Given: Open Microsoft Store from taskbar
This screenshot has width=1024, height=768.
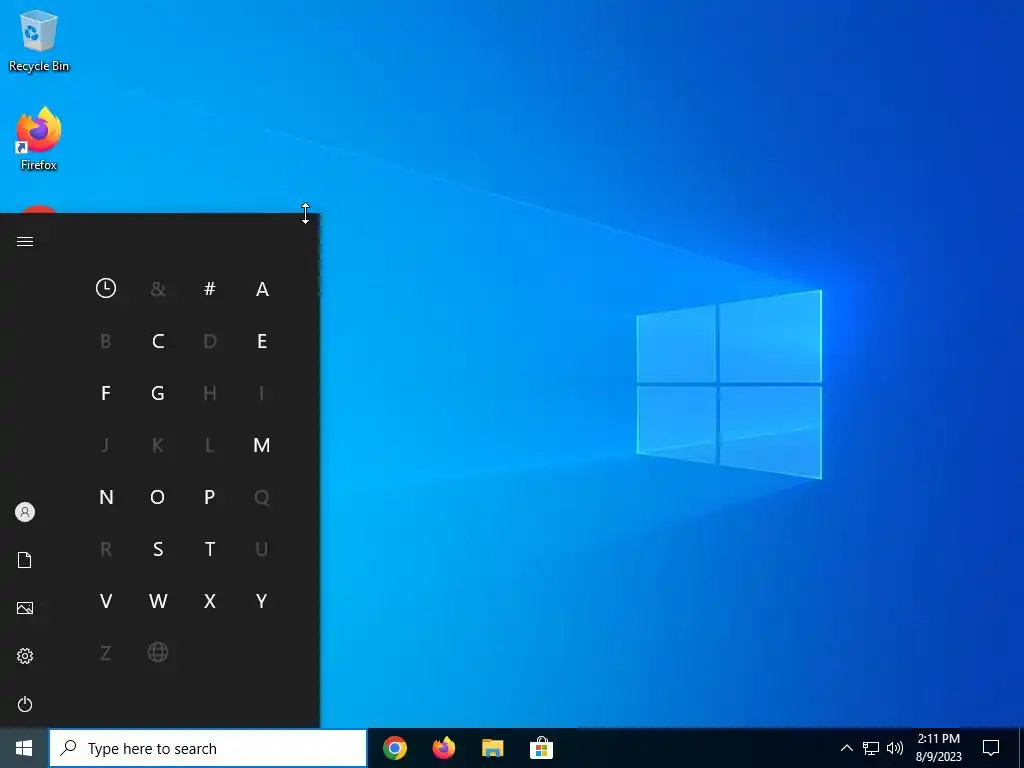Looking at the screenshot, I should tap(541, 748).
